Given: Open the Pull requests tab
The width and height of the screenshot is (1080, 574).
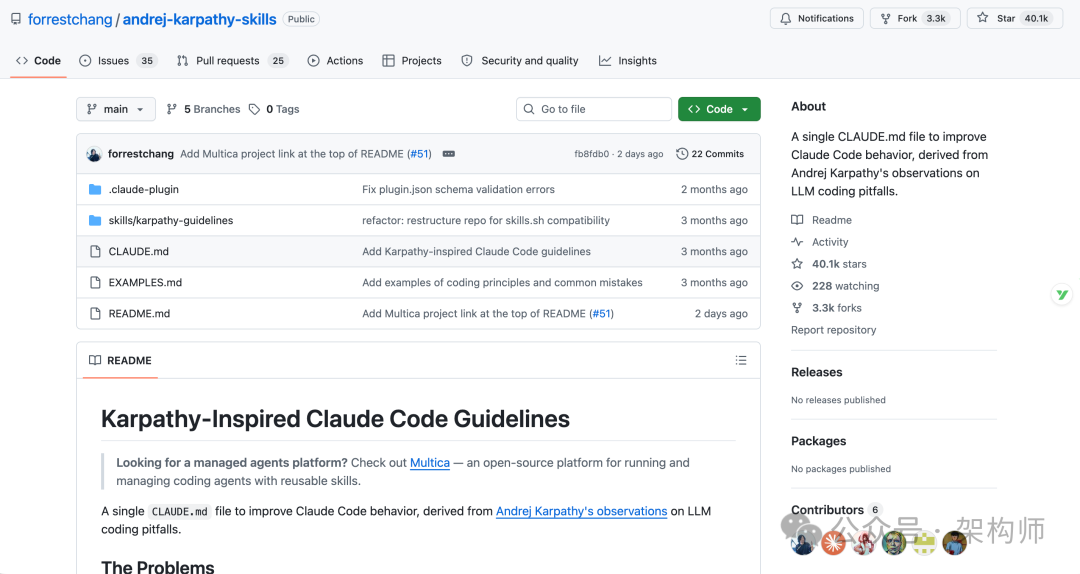Looking at the screenshot, I should (233, 61).
